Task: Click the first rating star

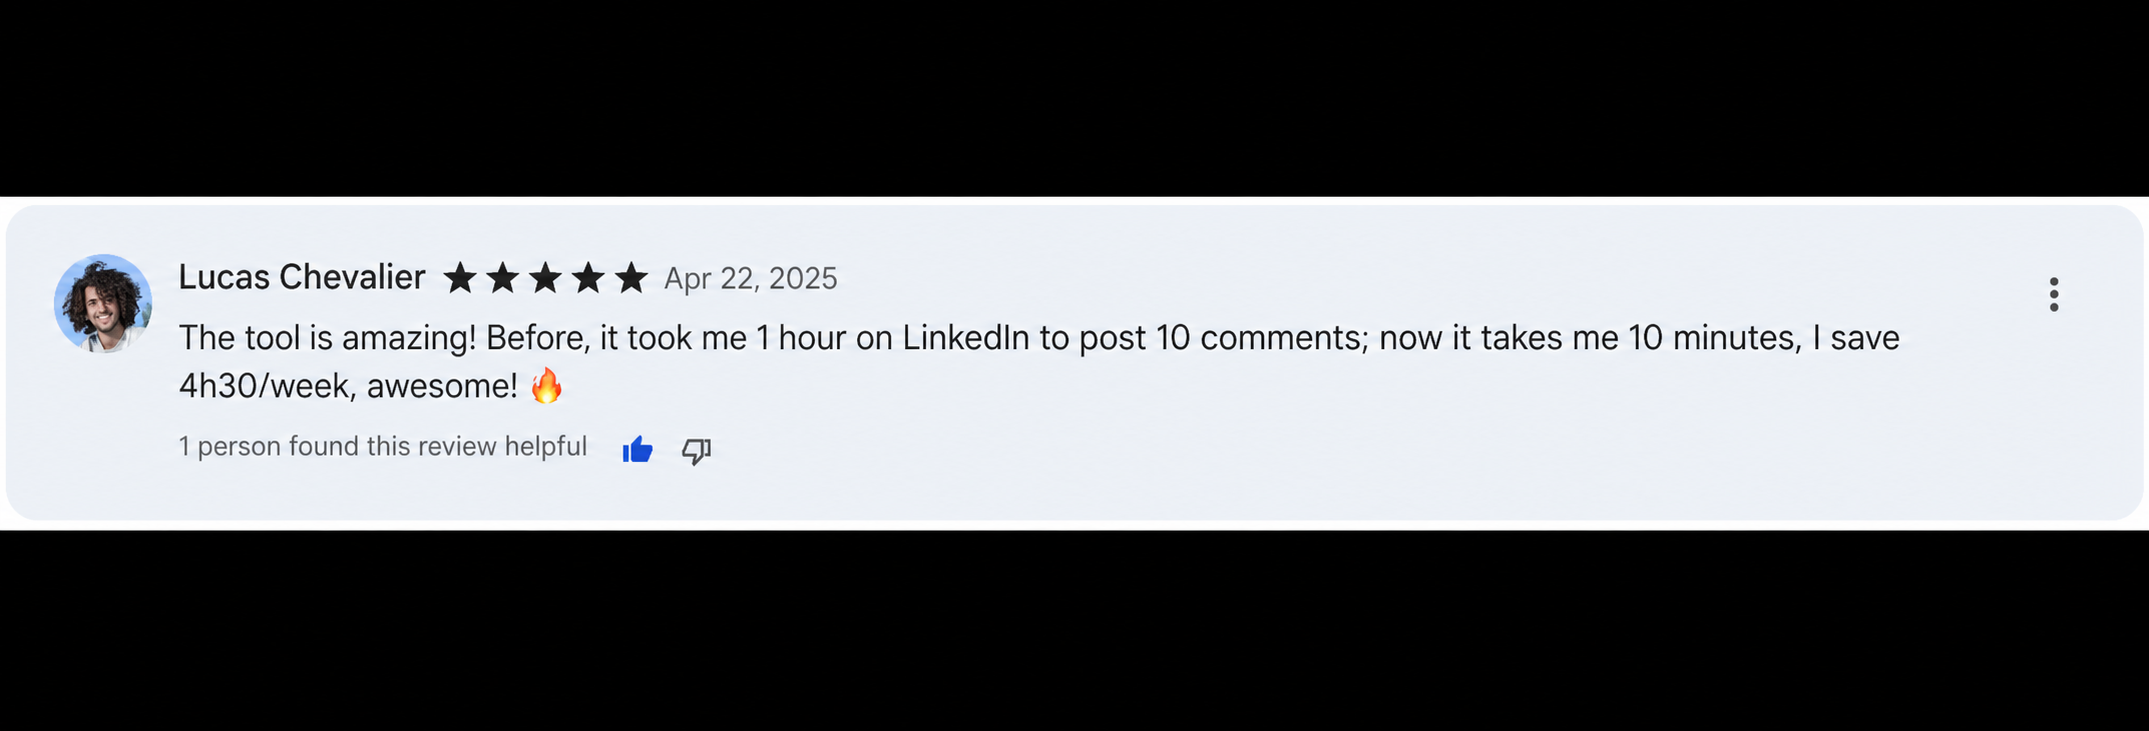Action: click(459, 277)
